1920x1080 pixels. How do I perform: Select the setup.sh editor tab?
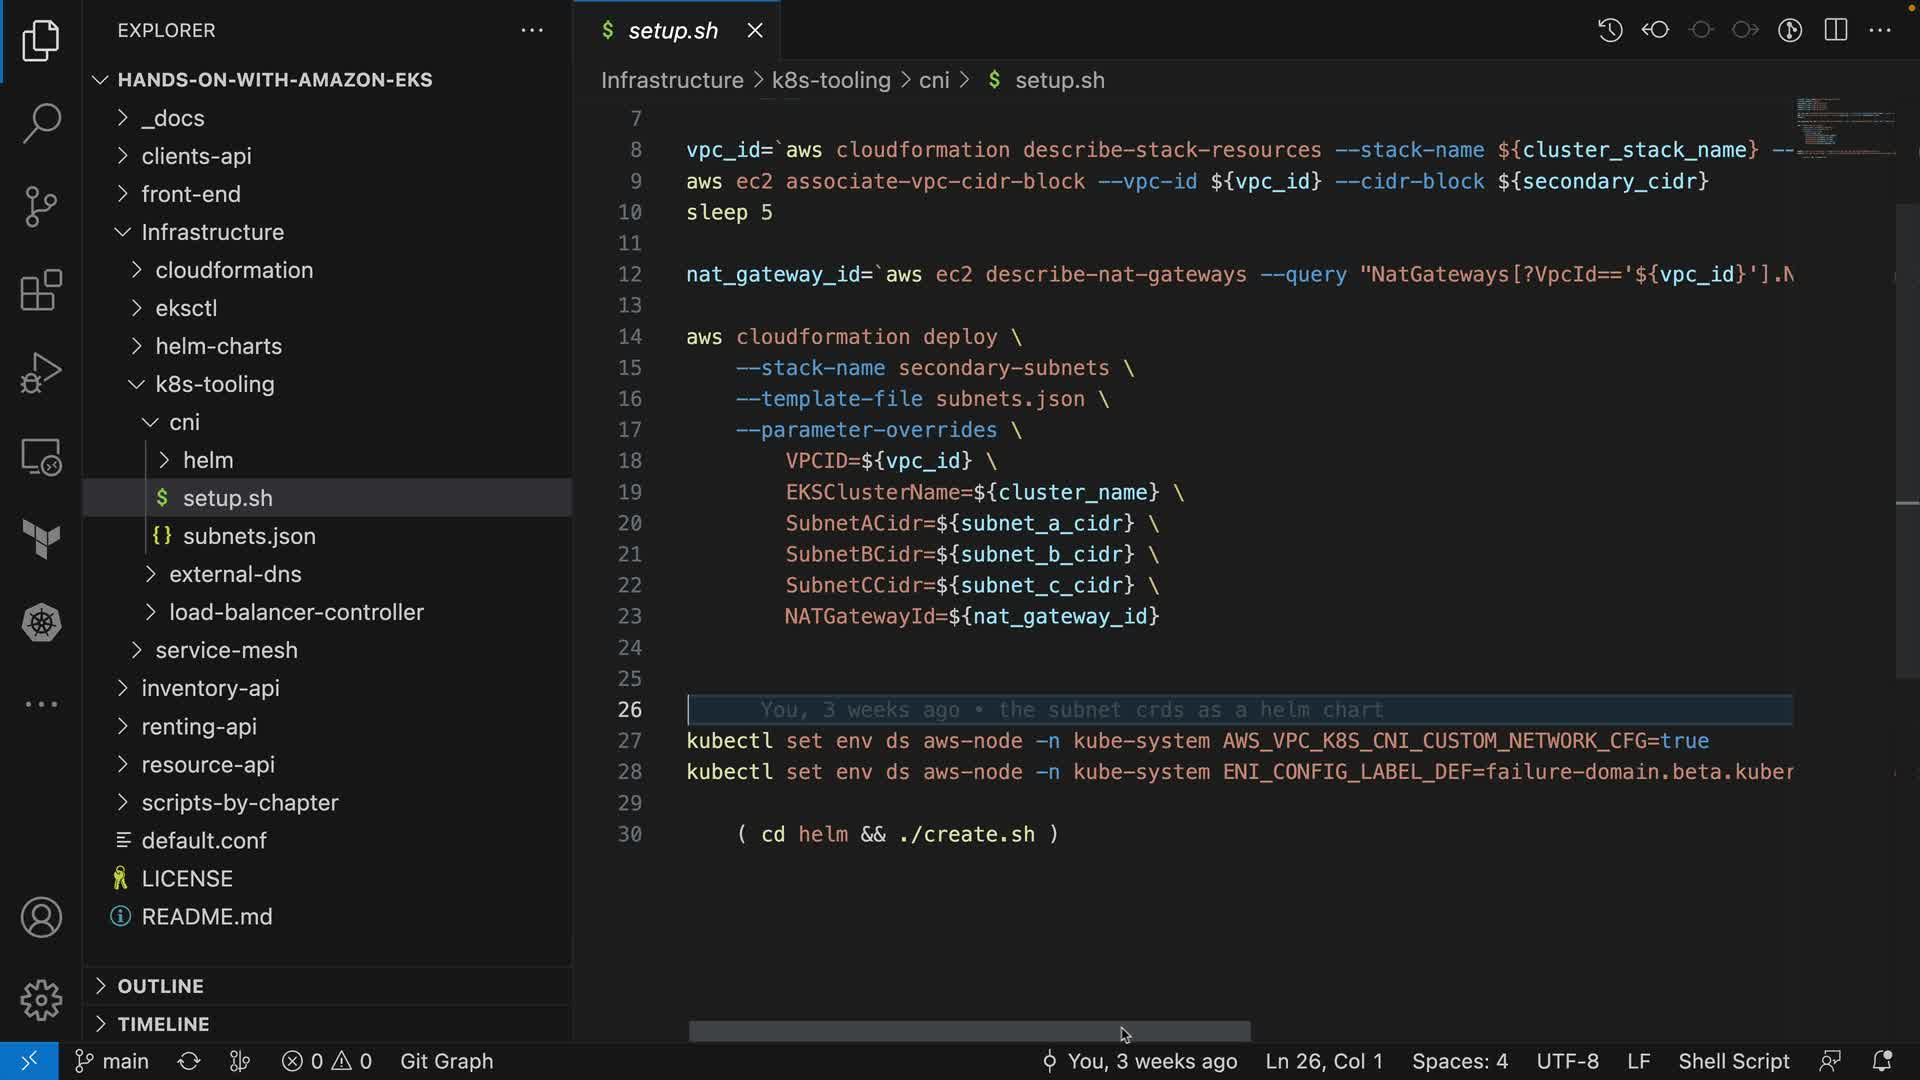672,30
